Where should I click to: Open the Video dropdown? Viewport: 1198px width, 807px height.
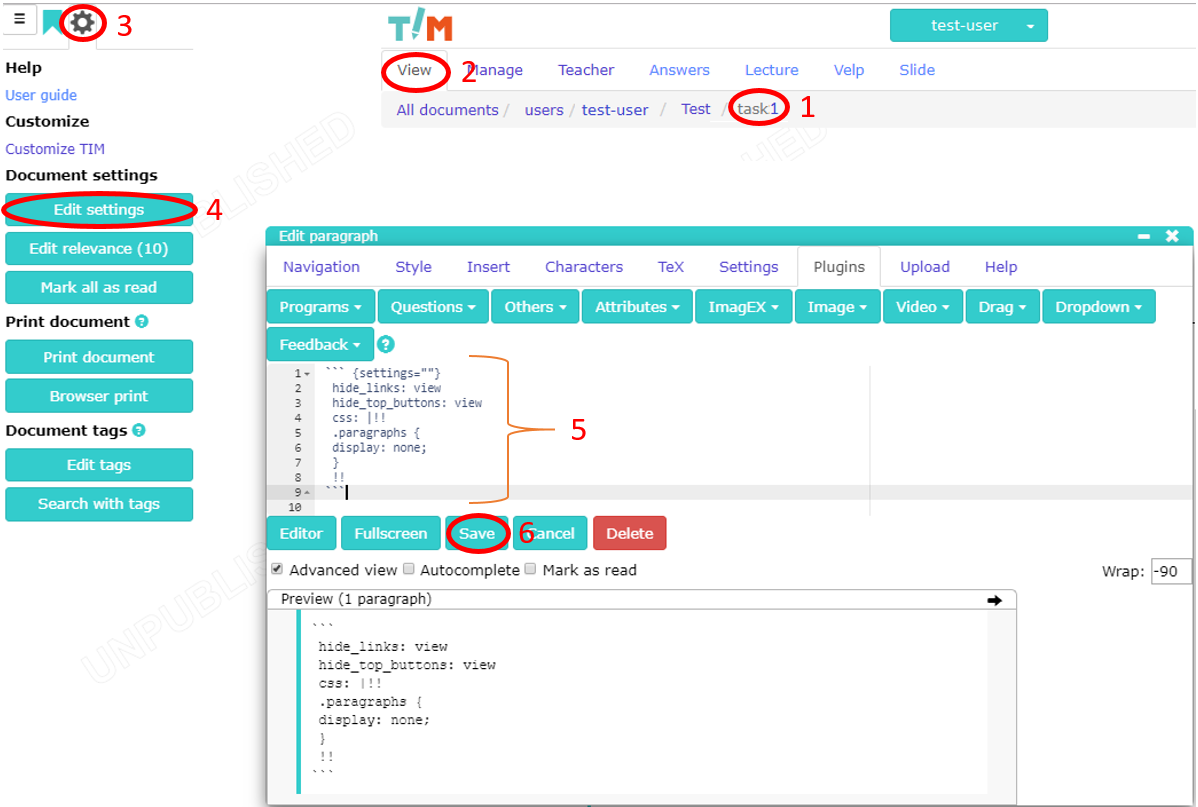(922, 306)
